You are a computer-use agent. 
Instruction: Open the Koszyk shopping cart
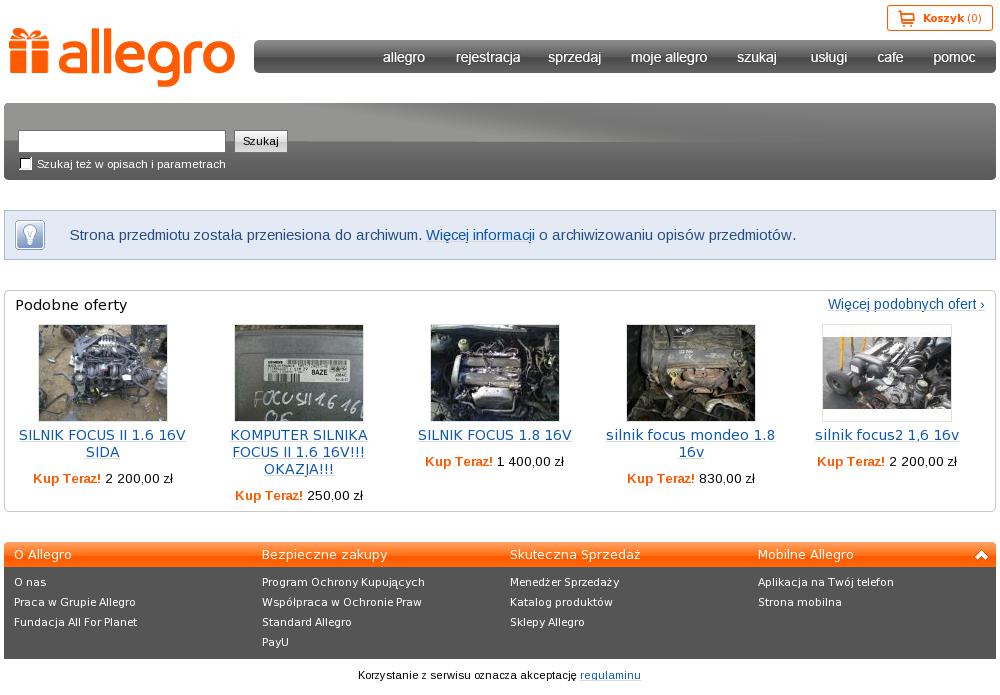tap(939, 18)
